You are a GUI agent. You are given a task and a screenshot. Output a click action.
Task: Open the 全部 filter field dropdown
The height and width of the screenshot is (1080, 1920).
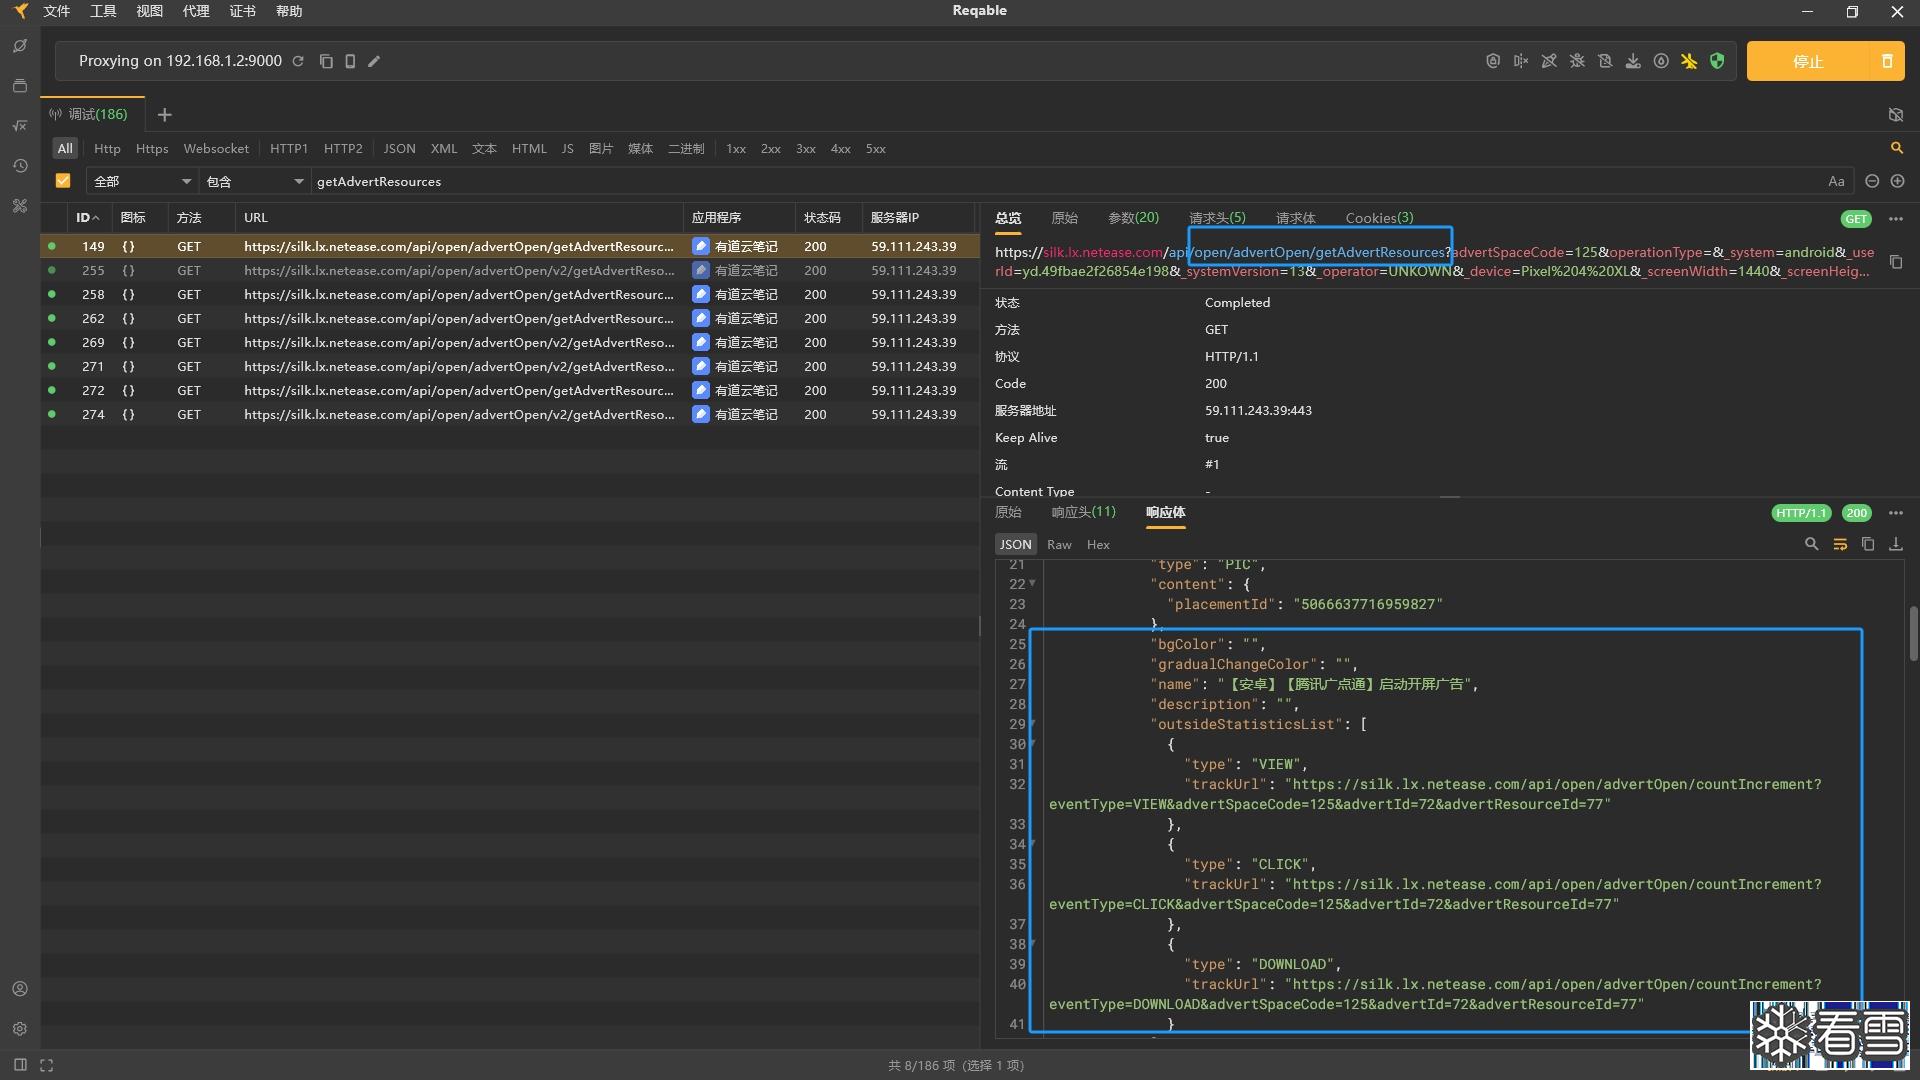pos(142,181)
